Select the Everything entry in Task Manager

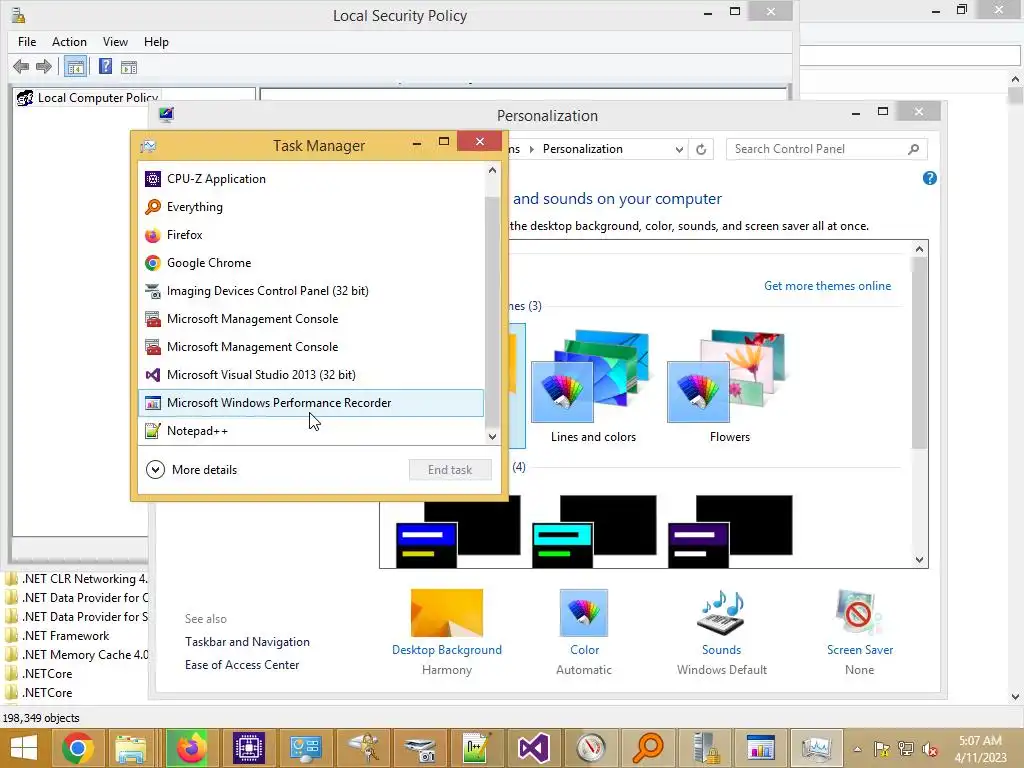click(311, 207)
